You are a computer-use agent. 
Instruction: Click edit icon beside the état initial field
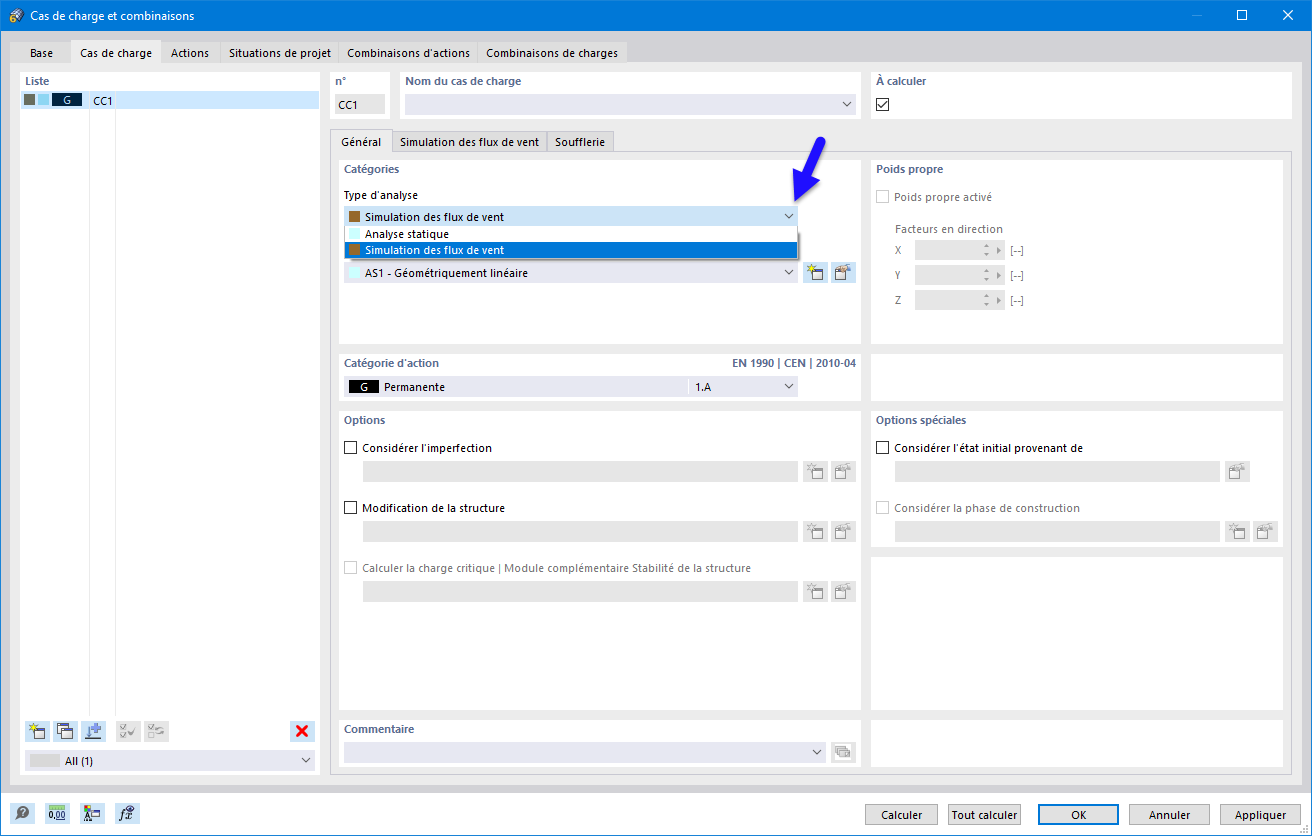(1238, 472)
